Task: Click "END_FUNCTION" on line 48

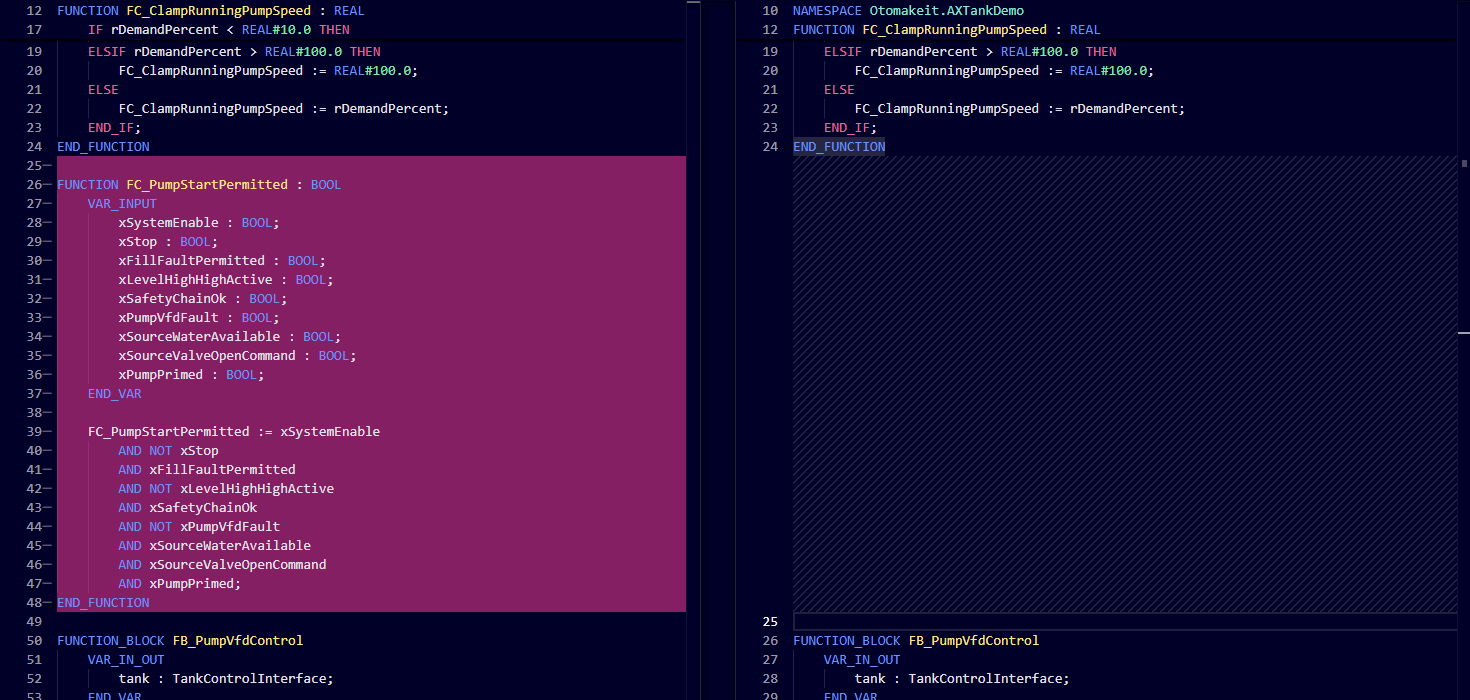Action: pos(103,602)
